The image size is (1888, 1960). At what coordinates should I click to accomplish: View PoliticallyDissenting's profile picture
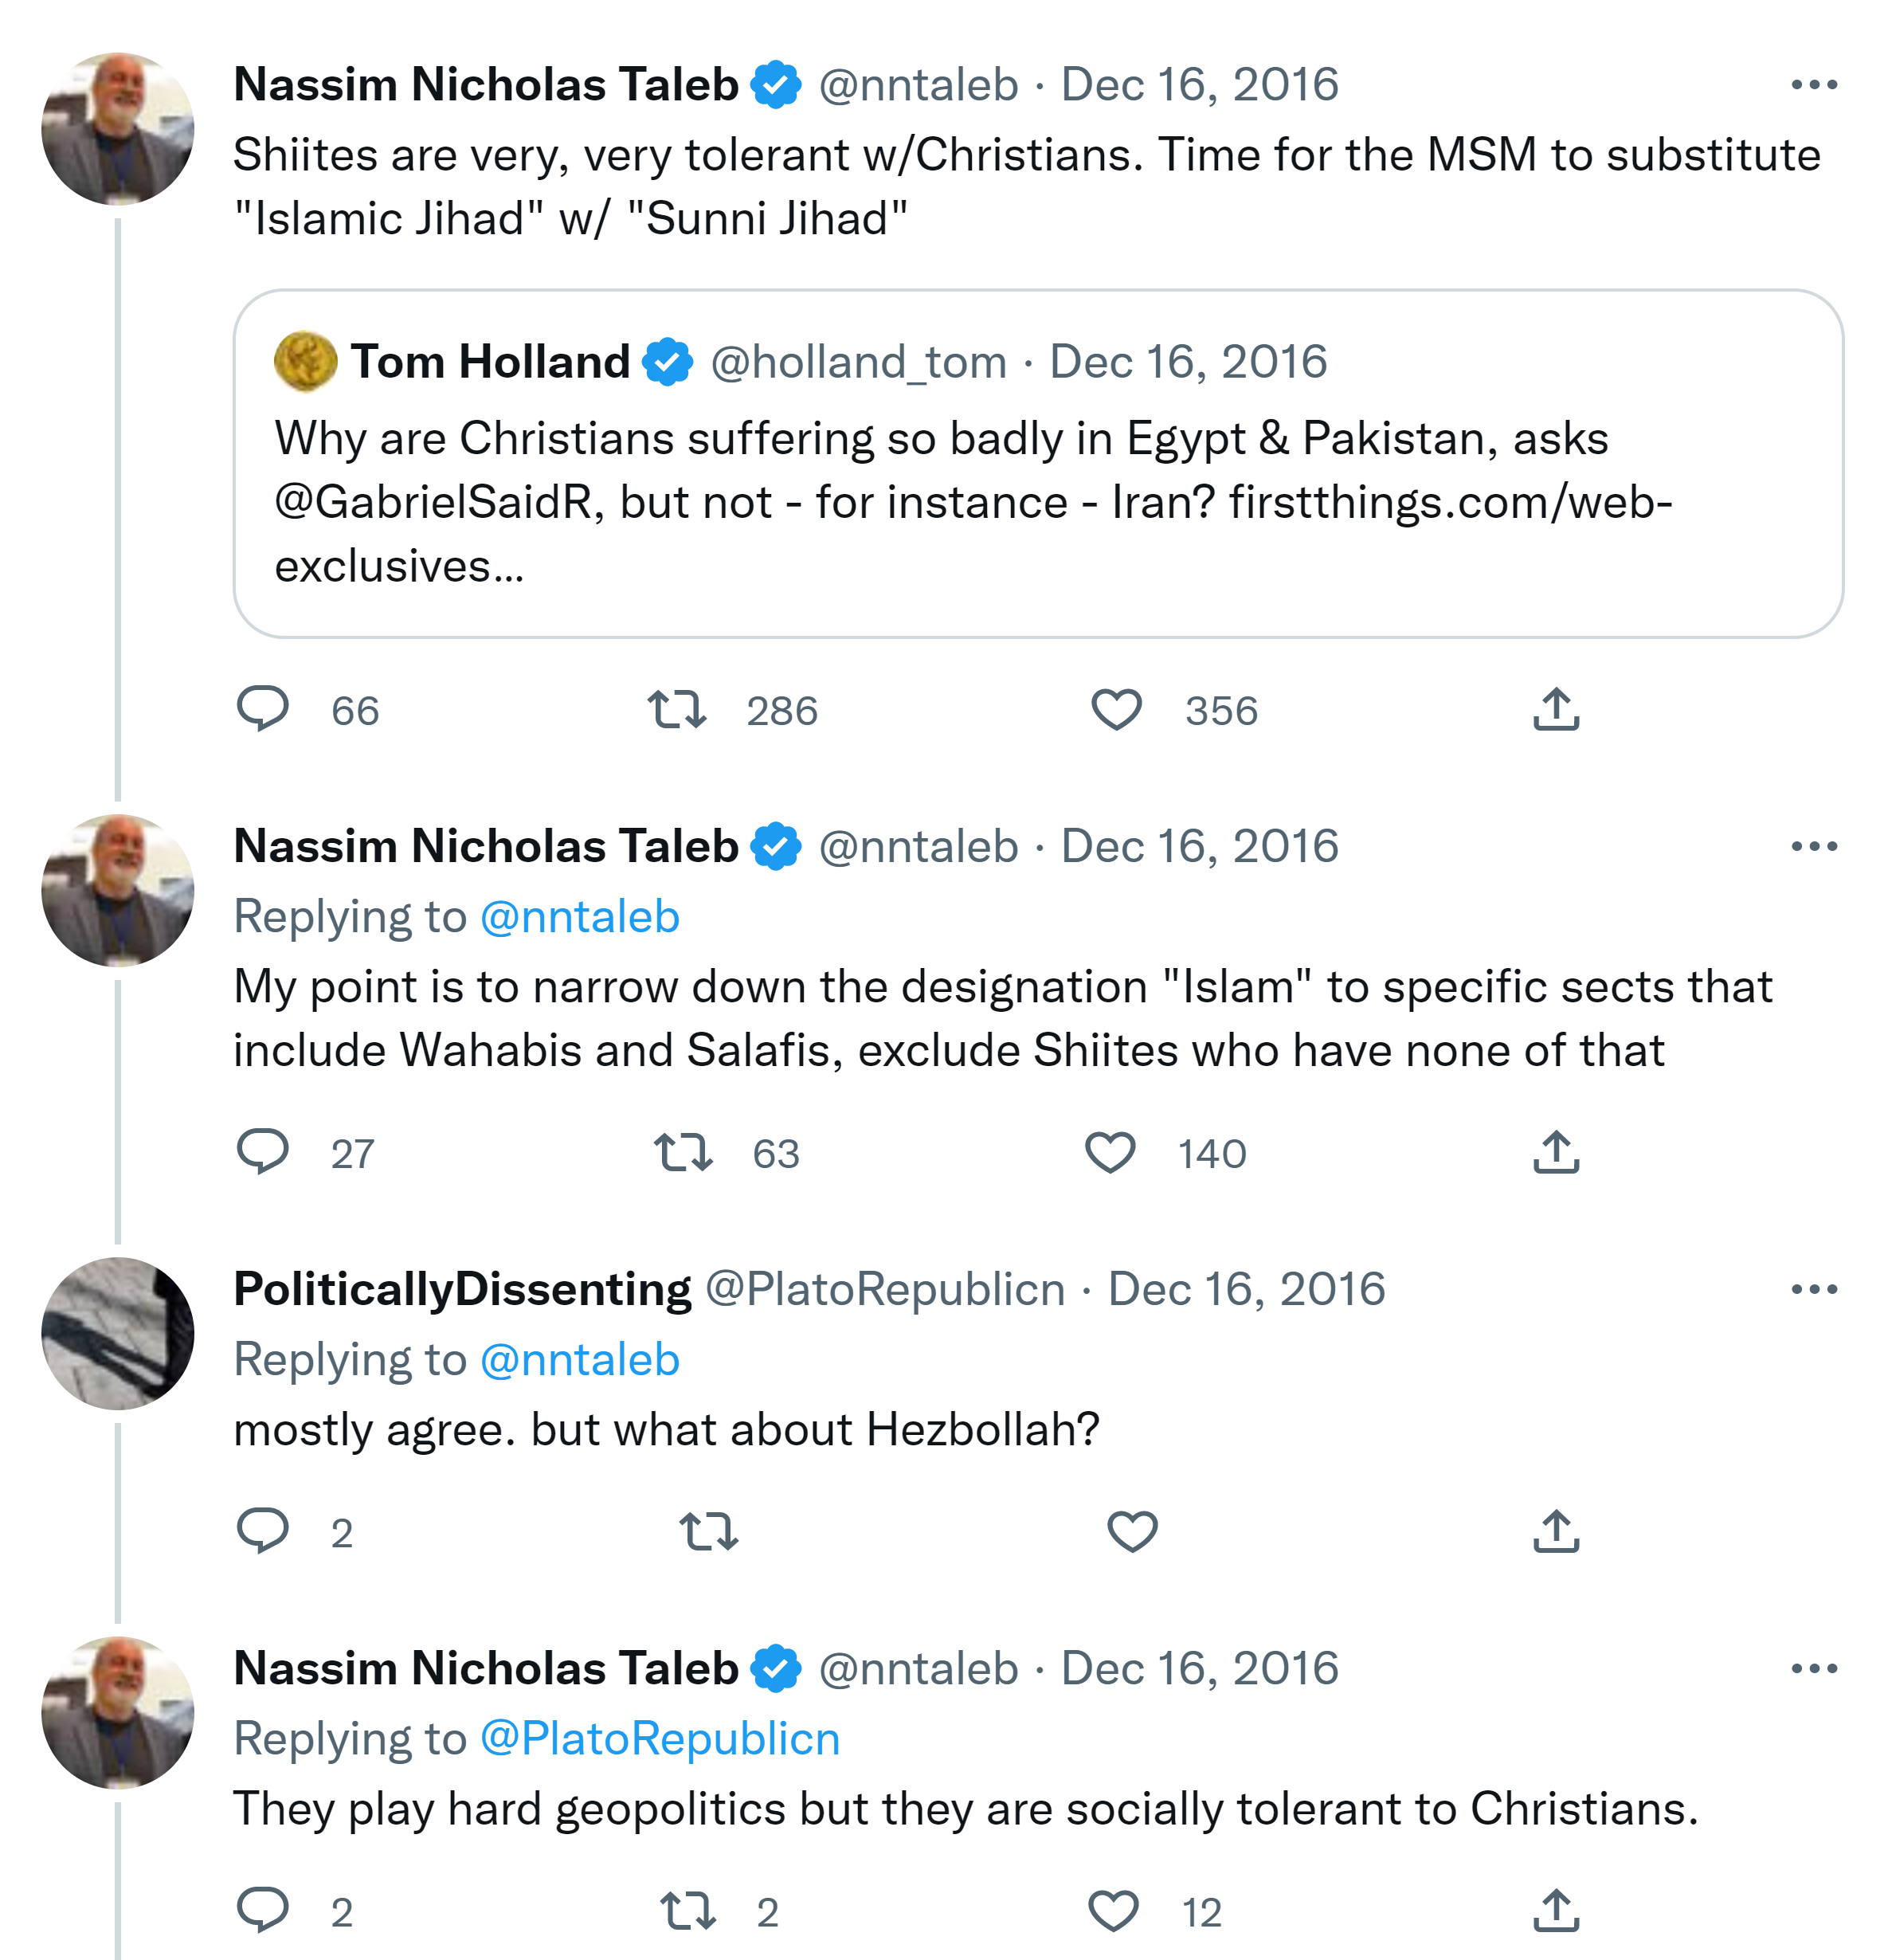[118, 1333]
